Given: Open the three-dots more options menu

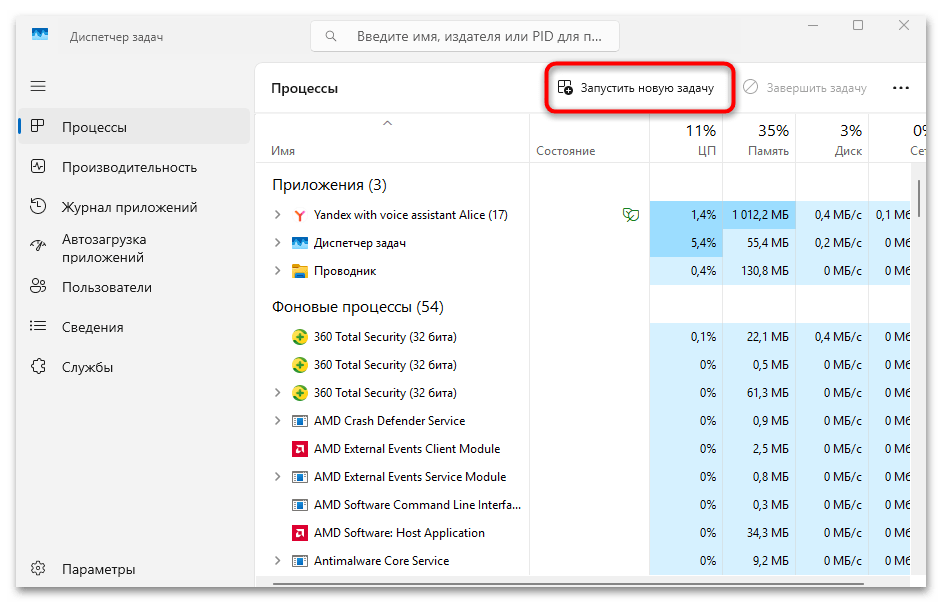Looking at the screenshot, I should pyautogui.click(x=900, y=88).
